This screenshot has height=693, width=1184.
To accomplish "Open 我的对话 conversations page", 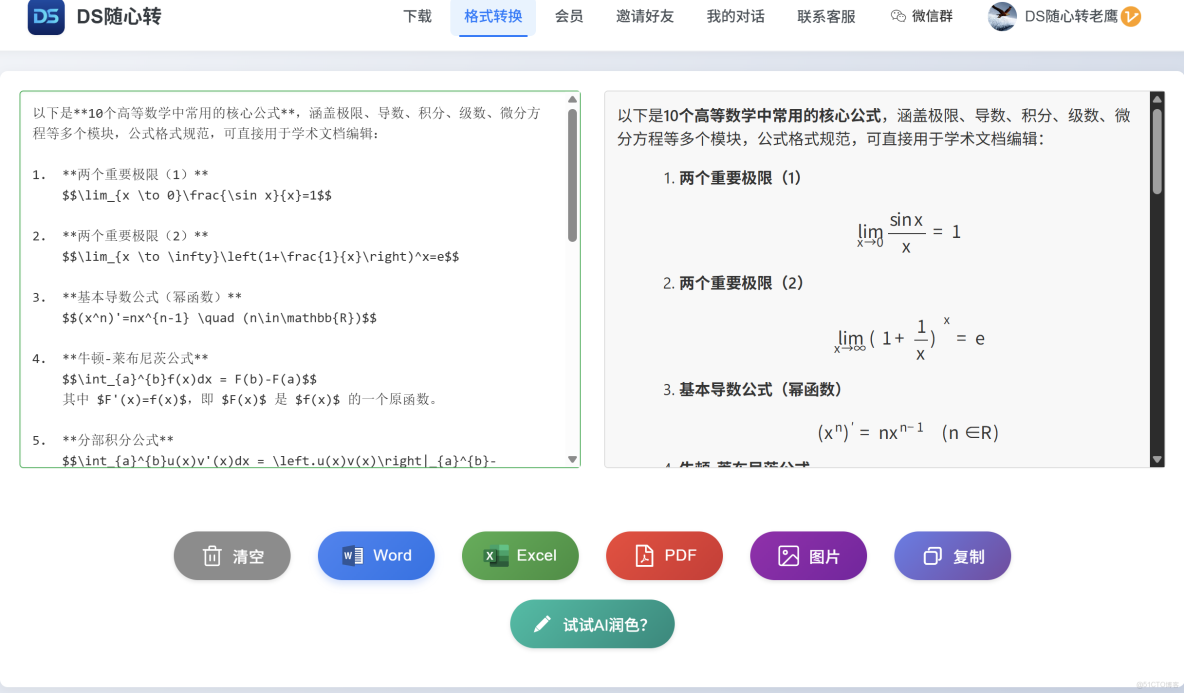I will click(735, 16).
